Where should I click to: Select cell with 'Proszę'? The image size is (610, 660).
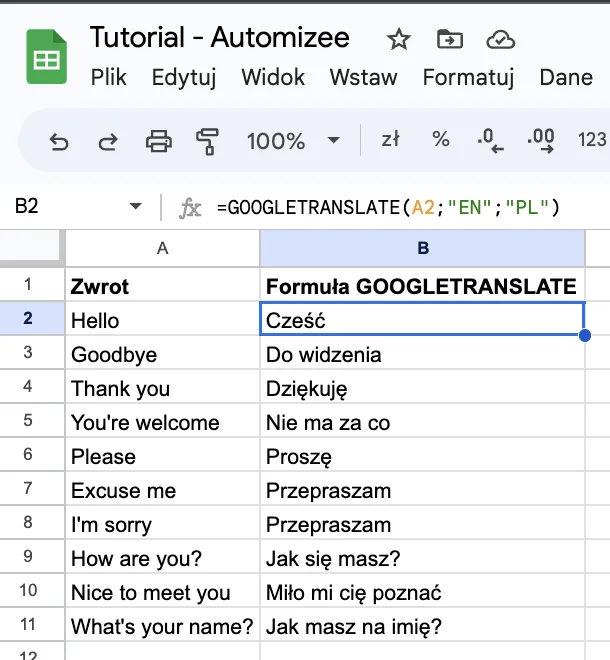(423, 455)
